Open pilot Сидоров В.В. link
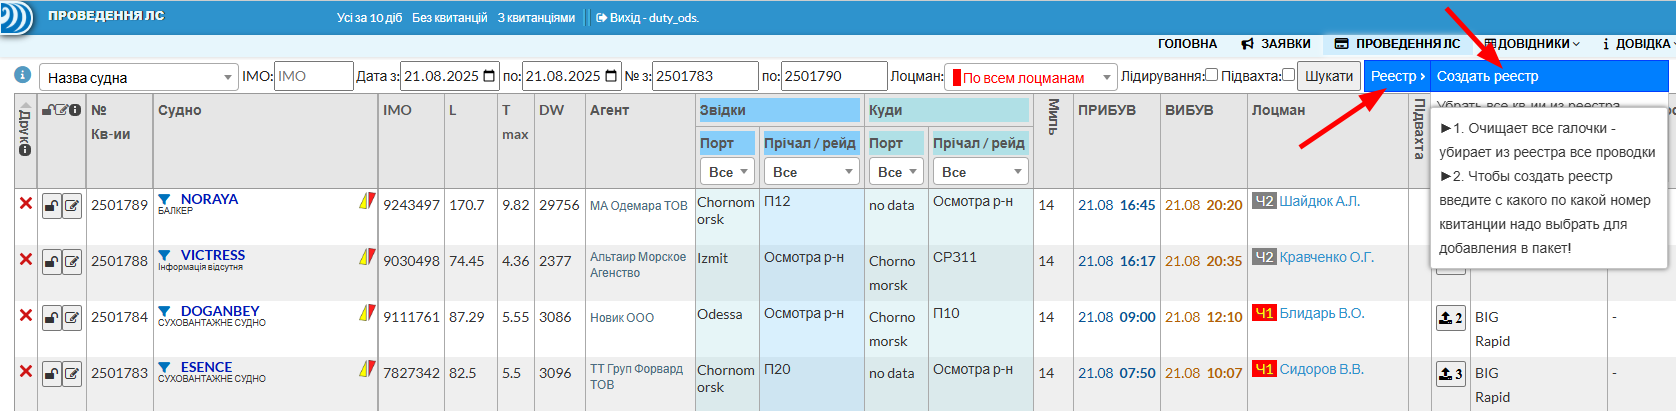This screenshot has height=411, width=1676. [x=1321, y=369]
